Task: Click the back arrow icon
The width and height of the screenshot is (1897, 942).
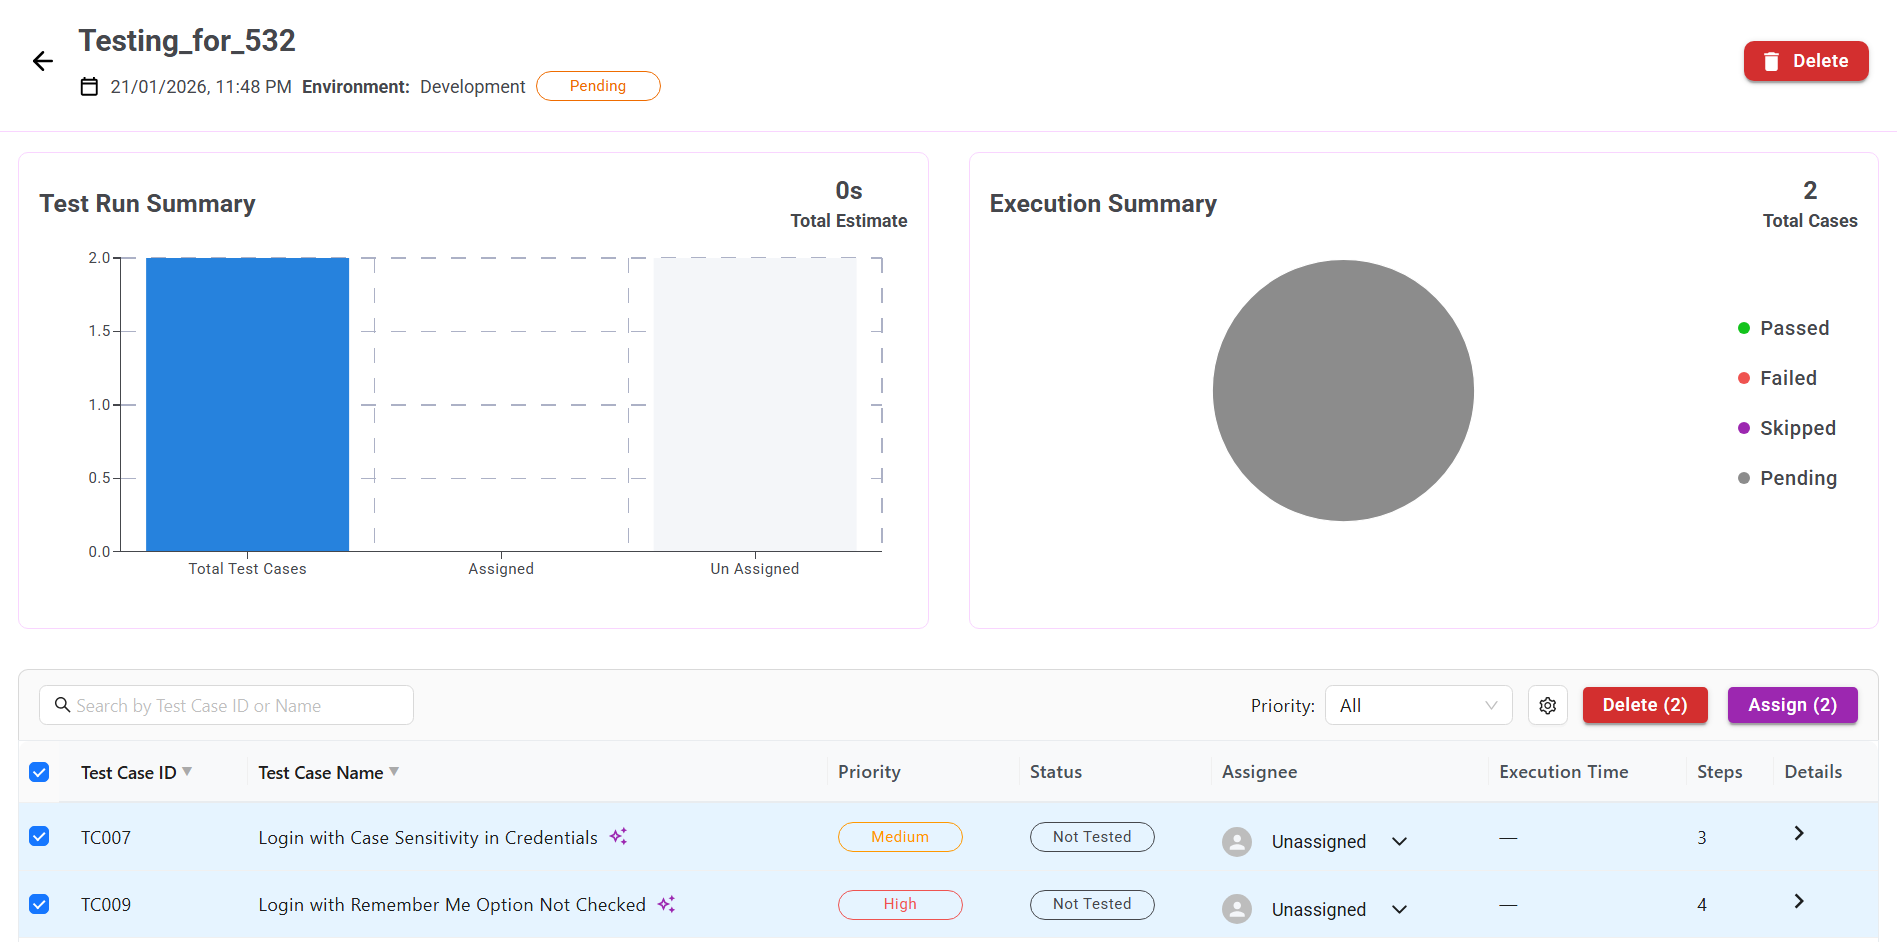Action: [42, 62]
